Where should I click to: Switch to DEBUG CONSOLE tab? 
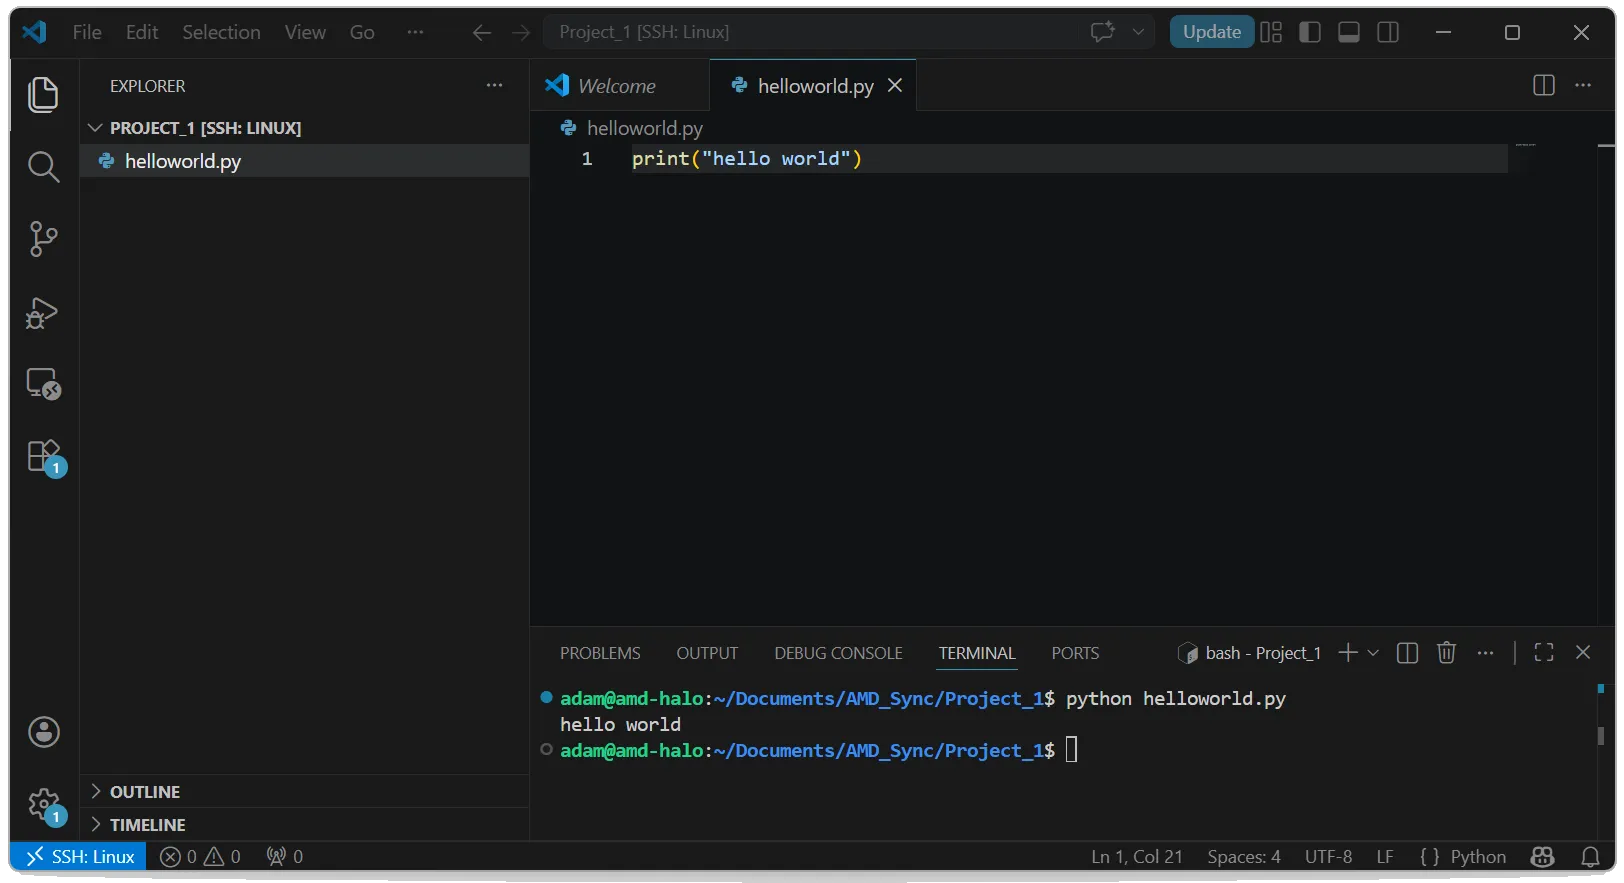pos(838,653)
